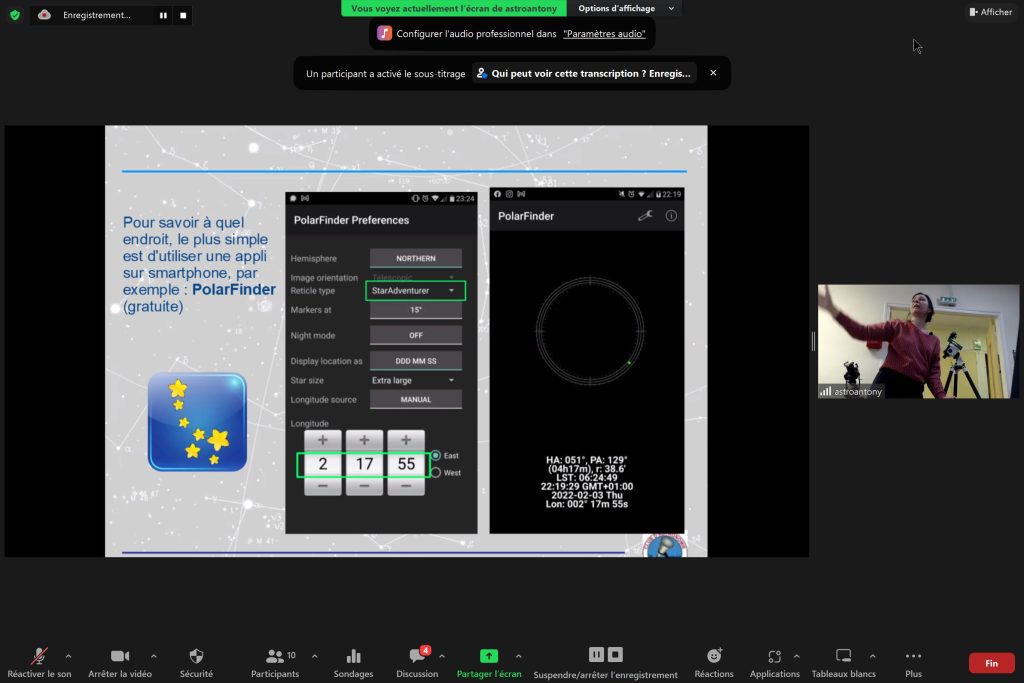Expand audio options arrow next to microphone

(x=68, y=656)
